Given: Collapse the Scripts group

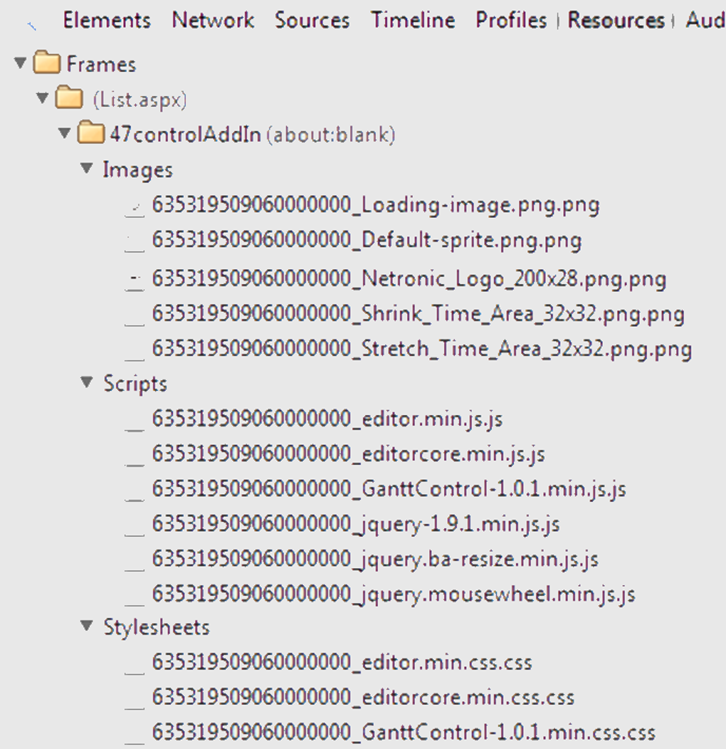Looking at the screenshot, I should point(87,384).
